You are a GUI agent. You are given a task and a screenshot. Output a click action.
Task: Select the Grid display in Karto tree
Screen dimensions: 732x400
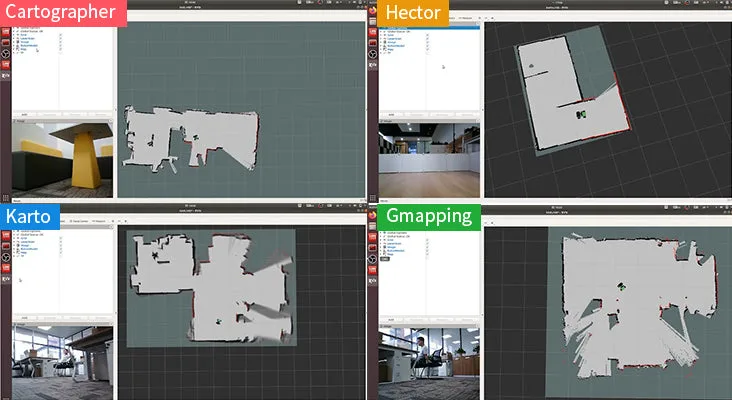click(x=24, y=238)
